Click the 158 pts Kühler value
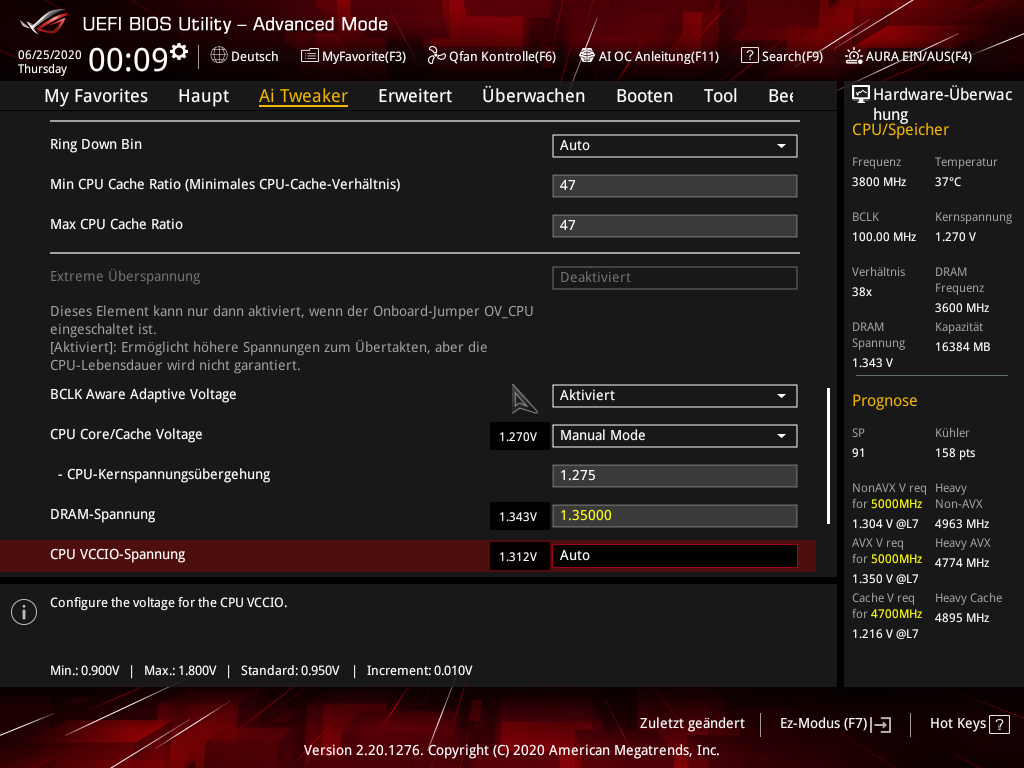1024x768 pixels. click(x=955, y=453)
